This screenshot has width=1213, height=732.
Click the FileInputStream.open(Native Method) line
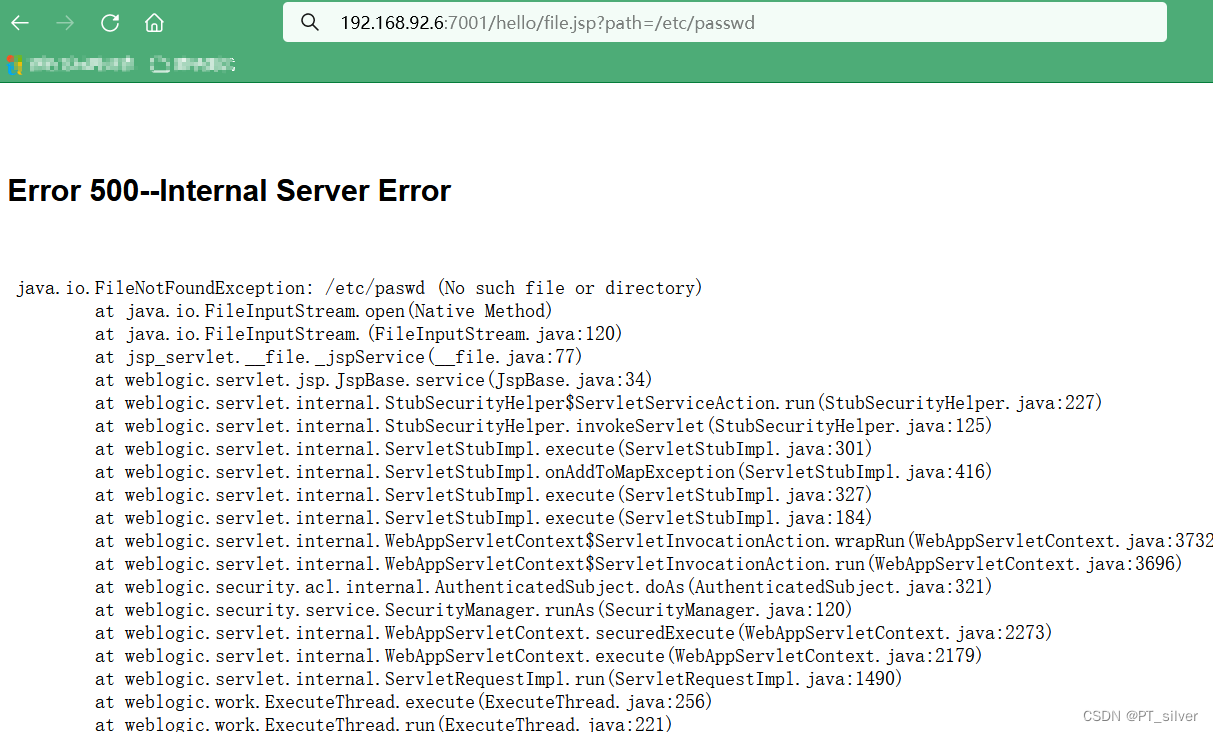pyautogui.click(x=324, y=311)
